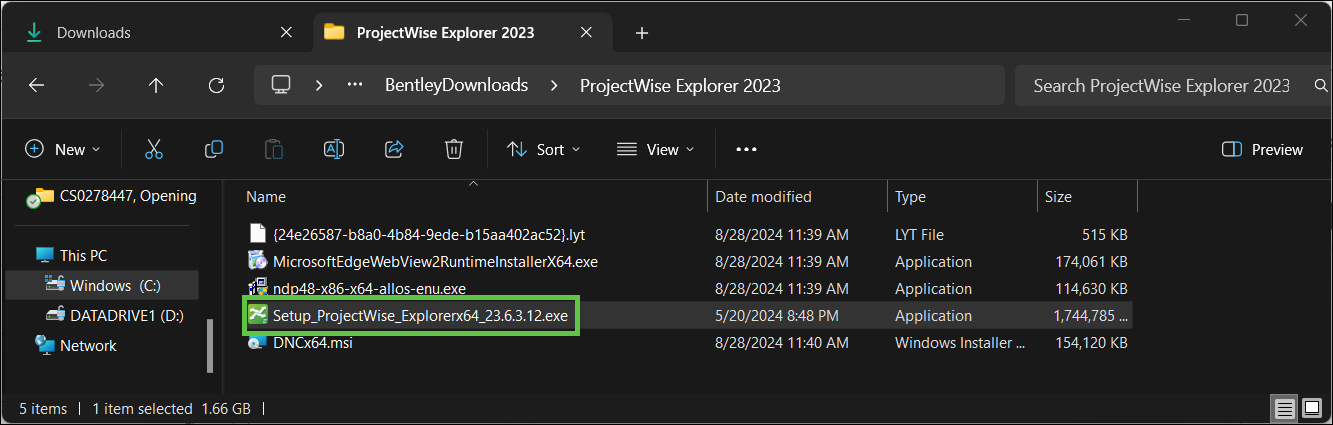Close the ProjectWise Explorer 2023 tab
This screenshot has height=425, width=1333.
coord(586,33)
